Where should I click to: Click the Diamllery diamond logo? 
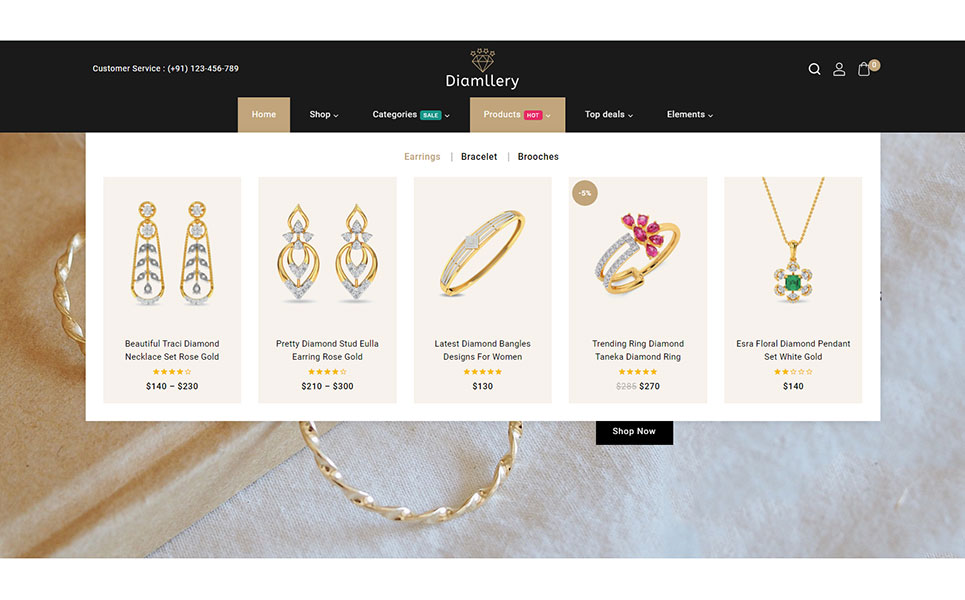(482, 68)
